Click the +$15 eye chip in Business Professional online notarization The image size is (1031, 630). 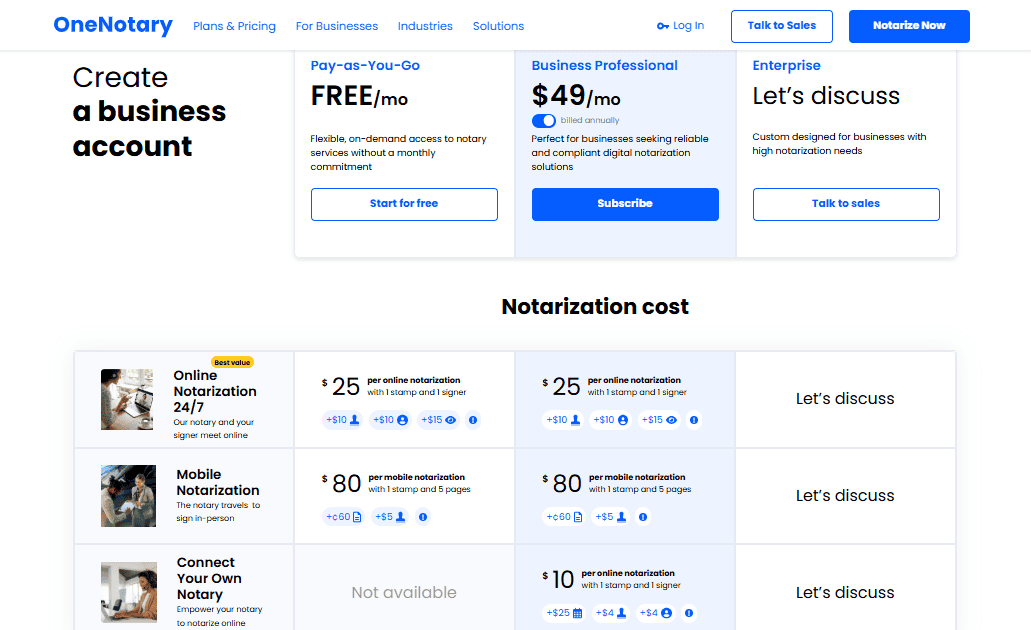[x=659, y=420]
